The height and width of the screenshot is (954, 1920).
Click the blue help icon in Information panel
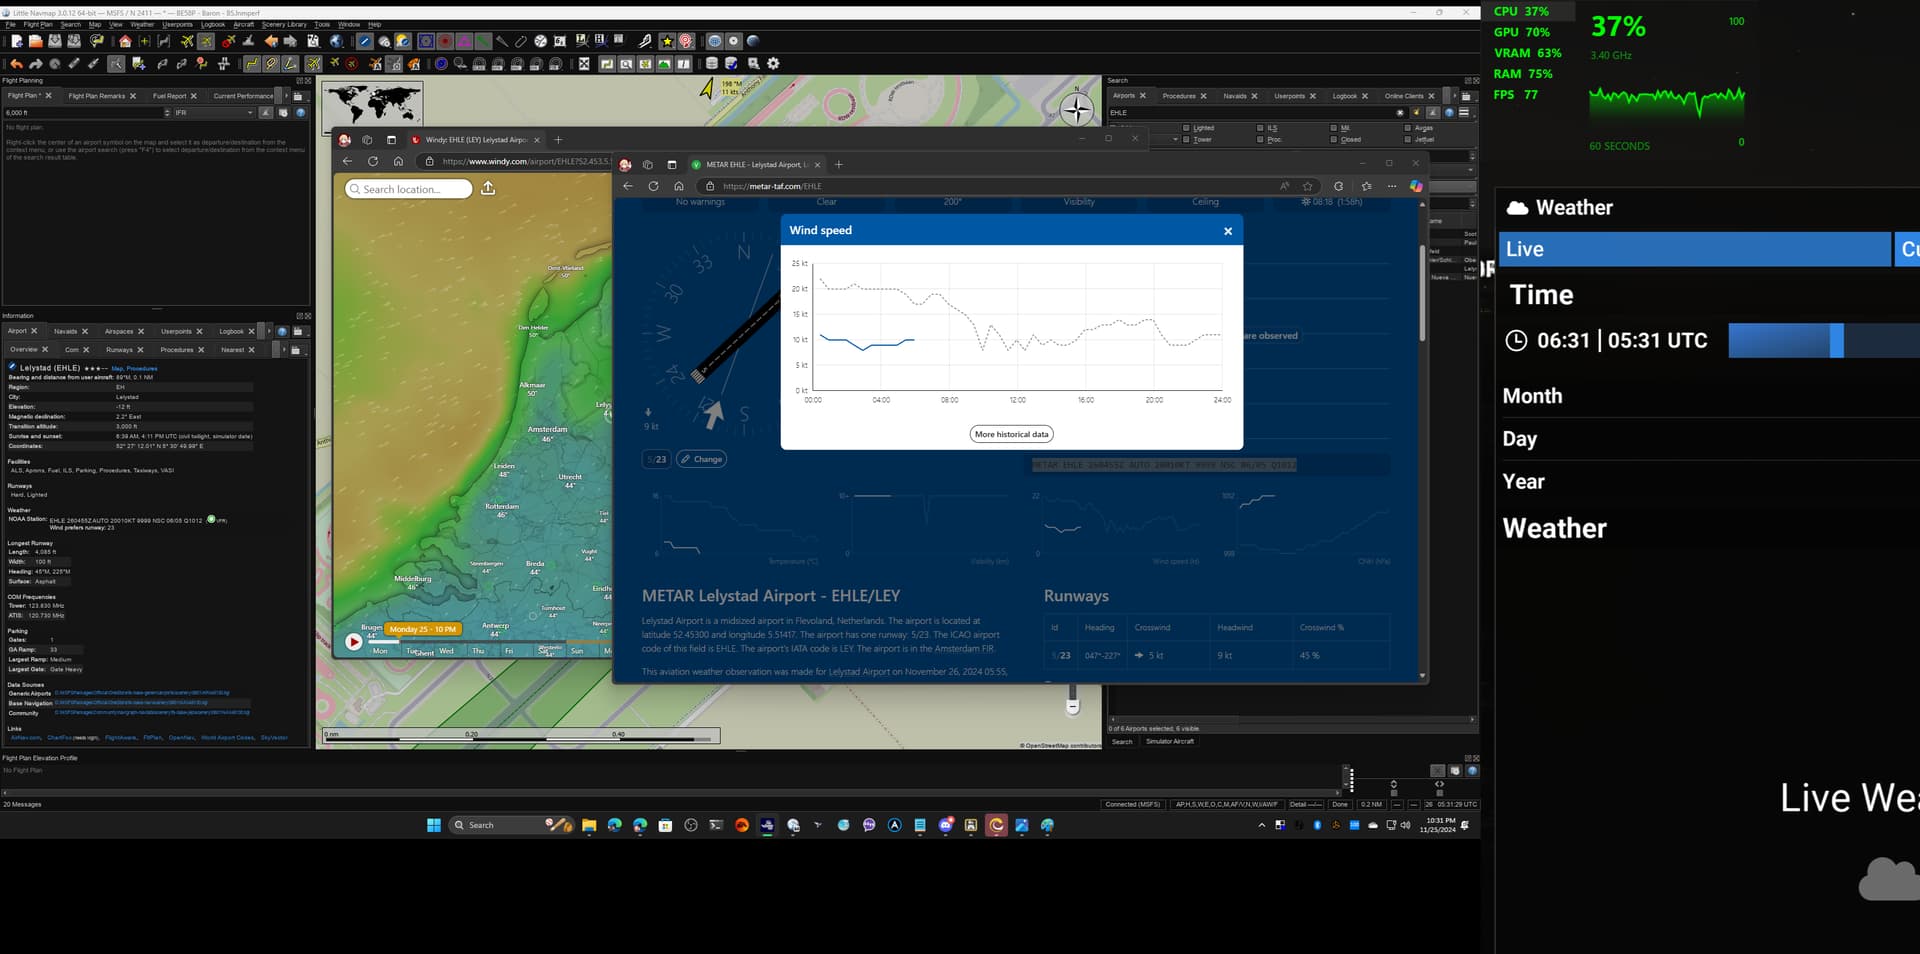[x=282, y=331]
